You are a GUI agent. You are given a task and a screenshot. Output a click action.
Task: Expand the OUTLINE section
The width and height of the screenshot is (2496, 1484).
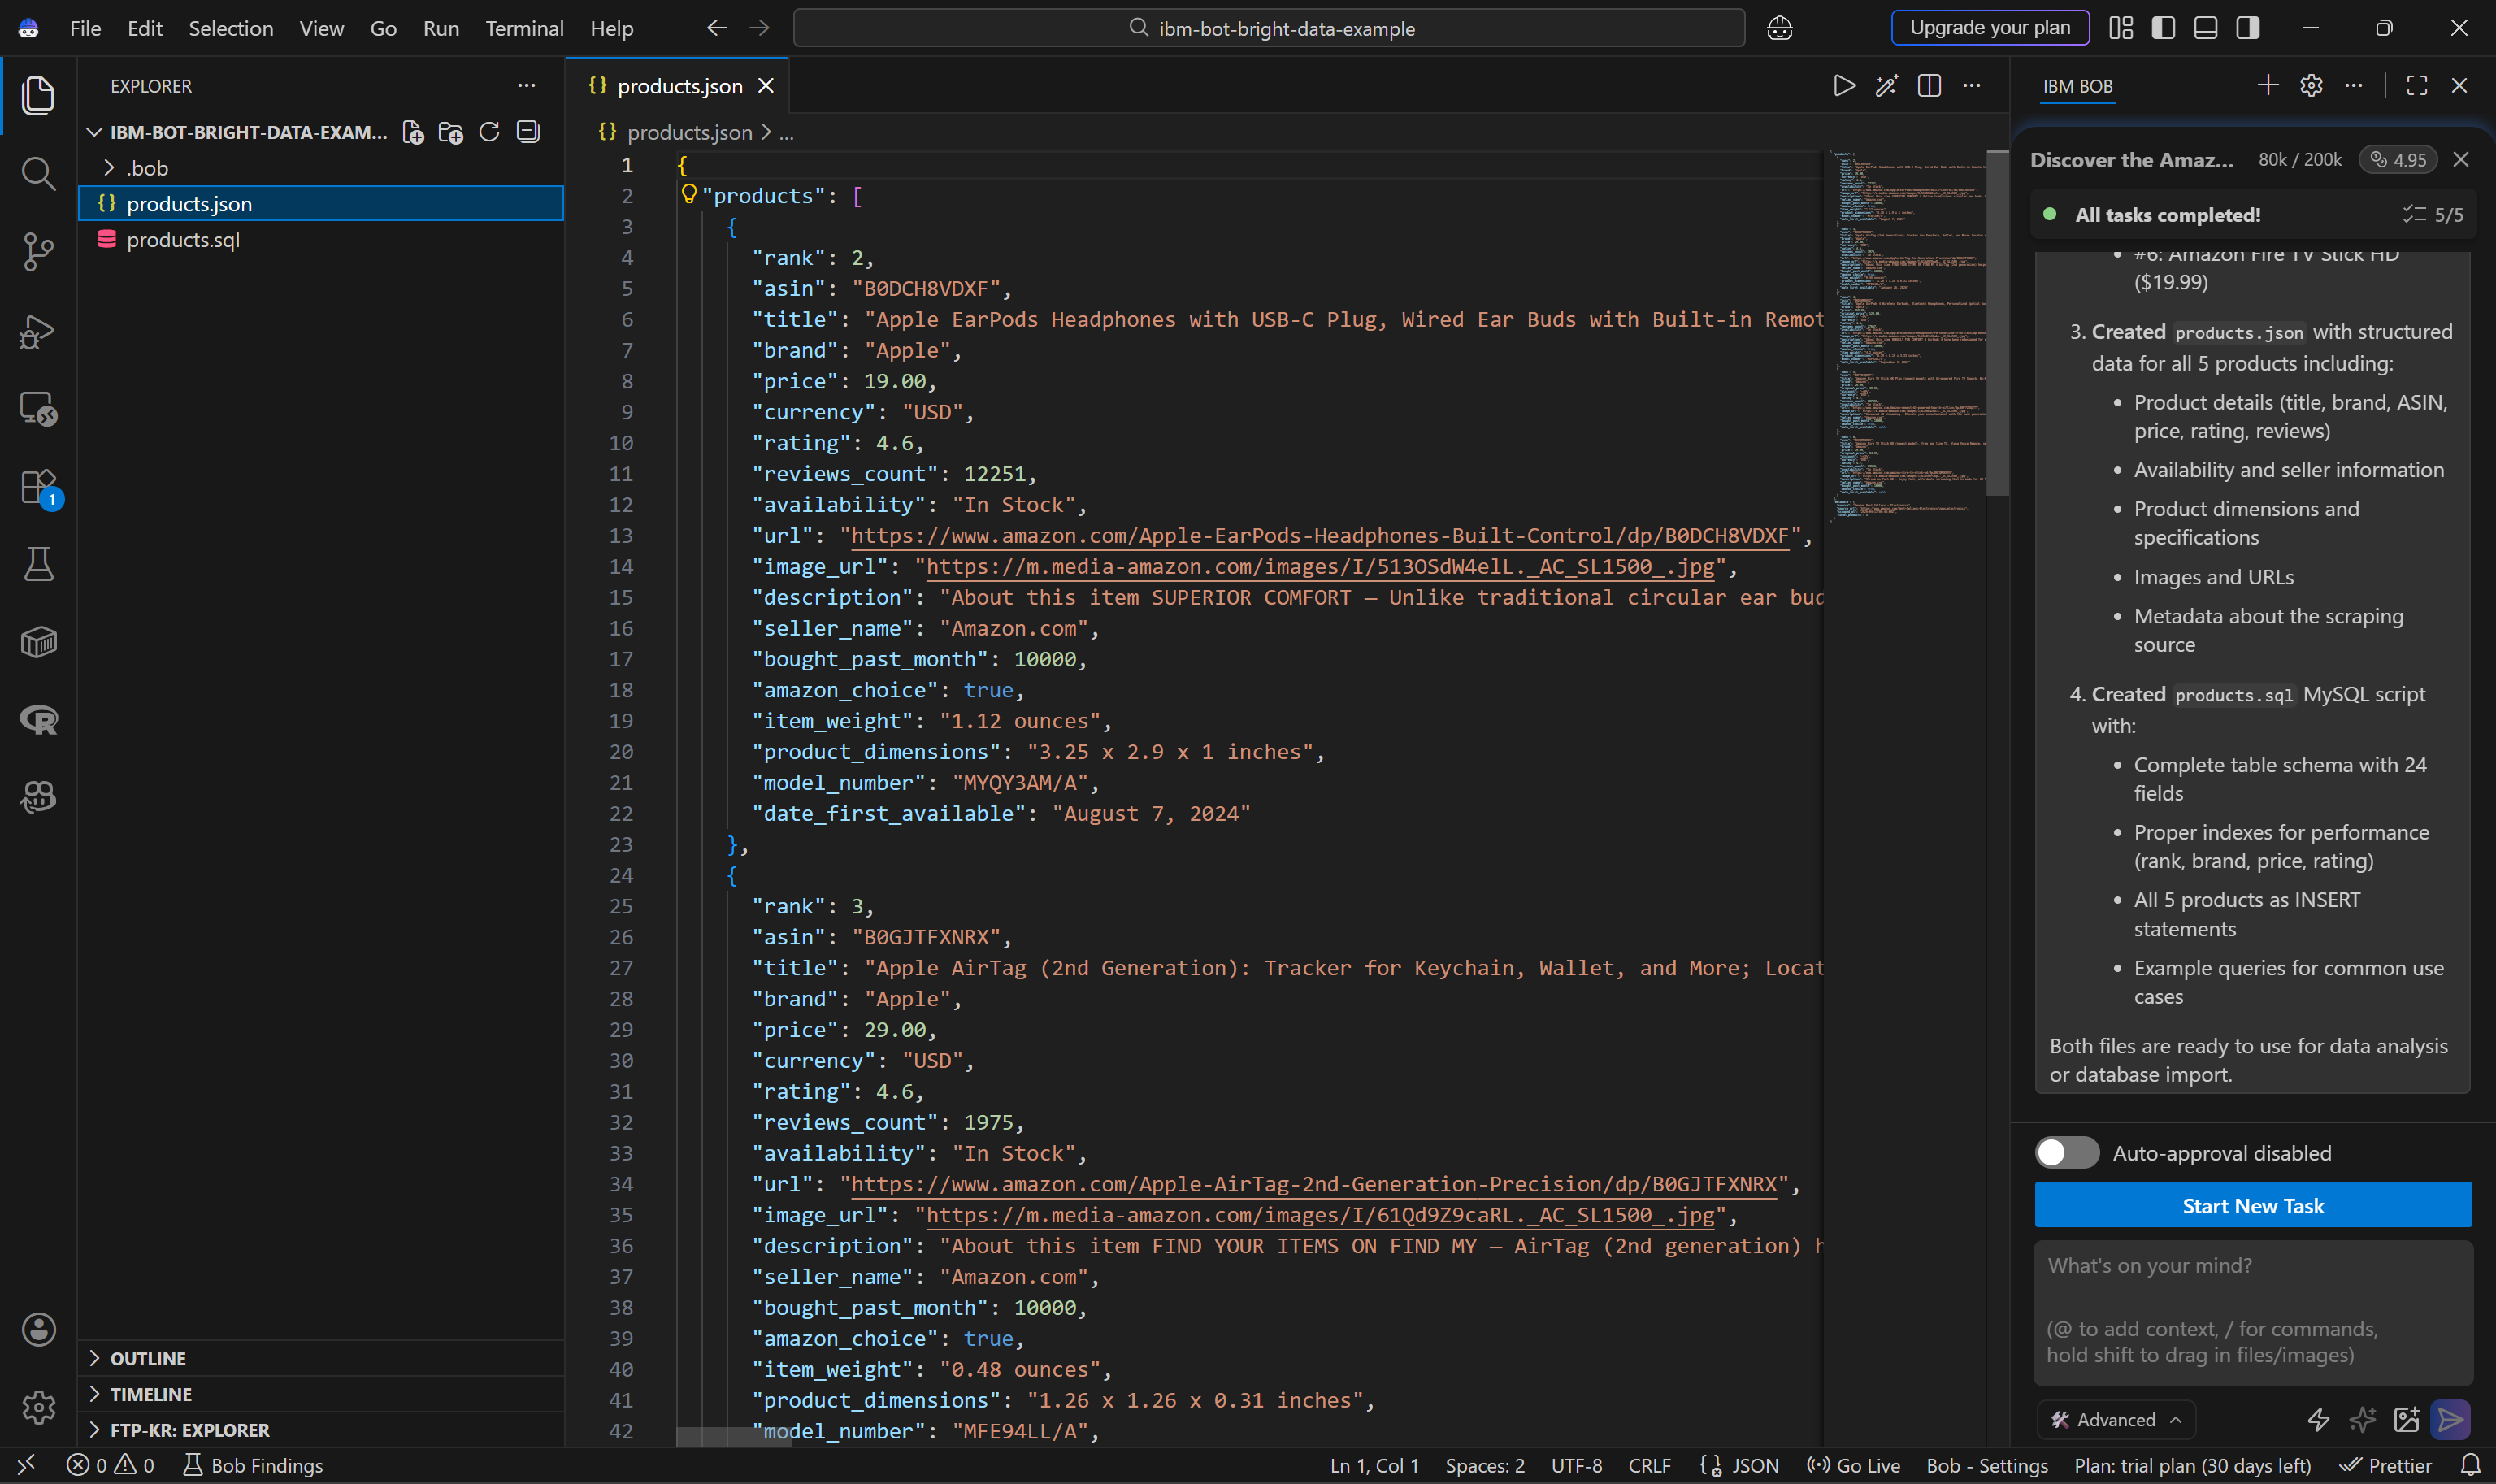(x=320, y=1358)
